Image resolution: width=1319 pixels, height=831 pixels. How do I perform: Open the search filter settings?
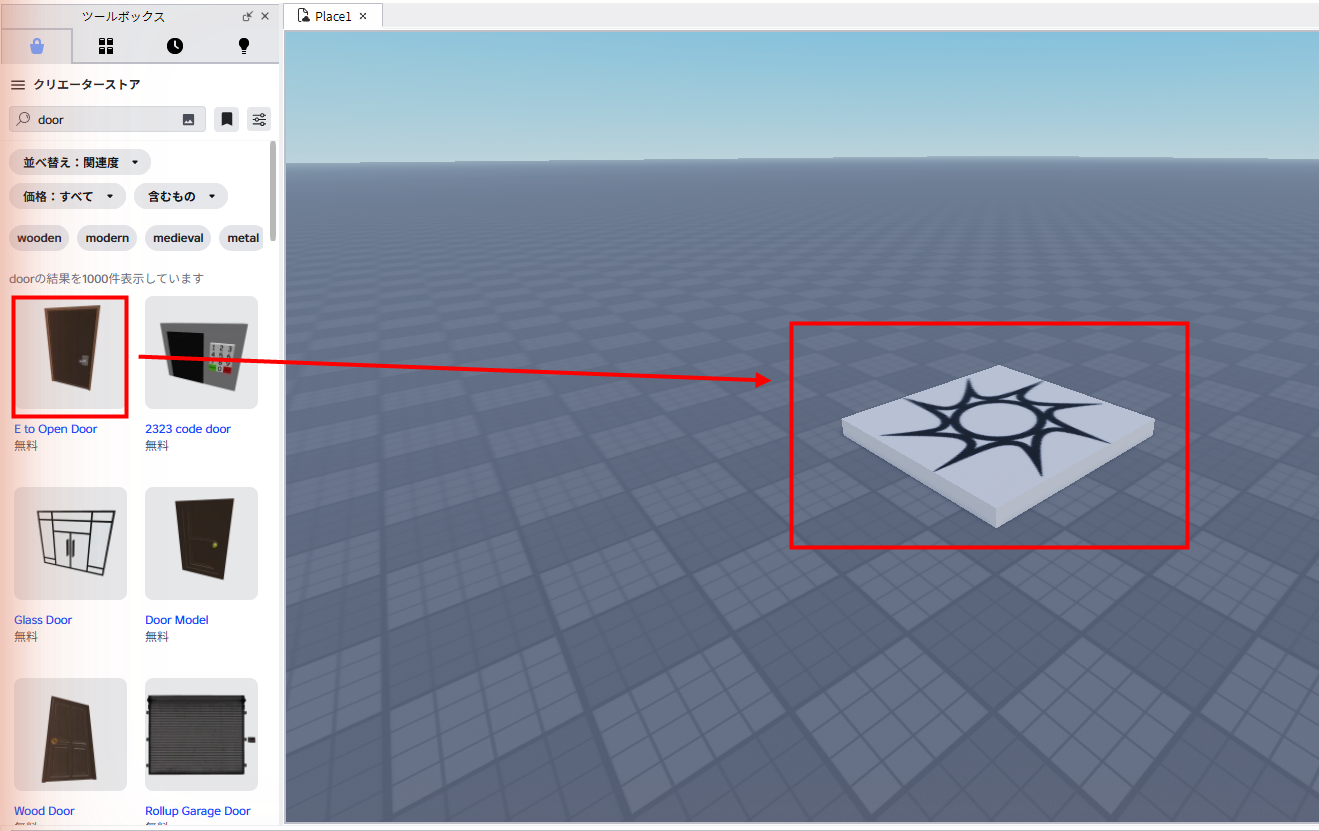(259, 120)
